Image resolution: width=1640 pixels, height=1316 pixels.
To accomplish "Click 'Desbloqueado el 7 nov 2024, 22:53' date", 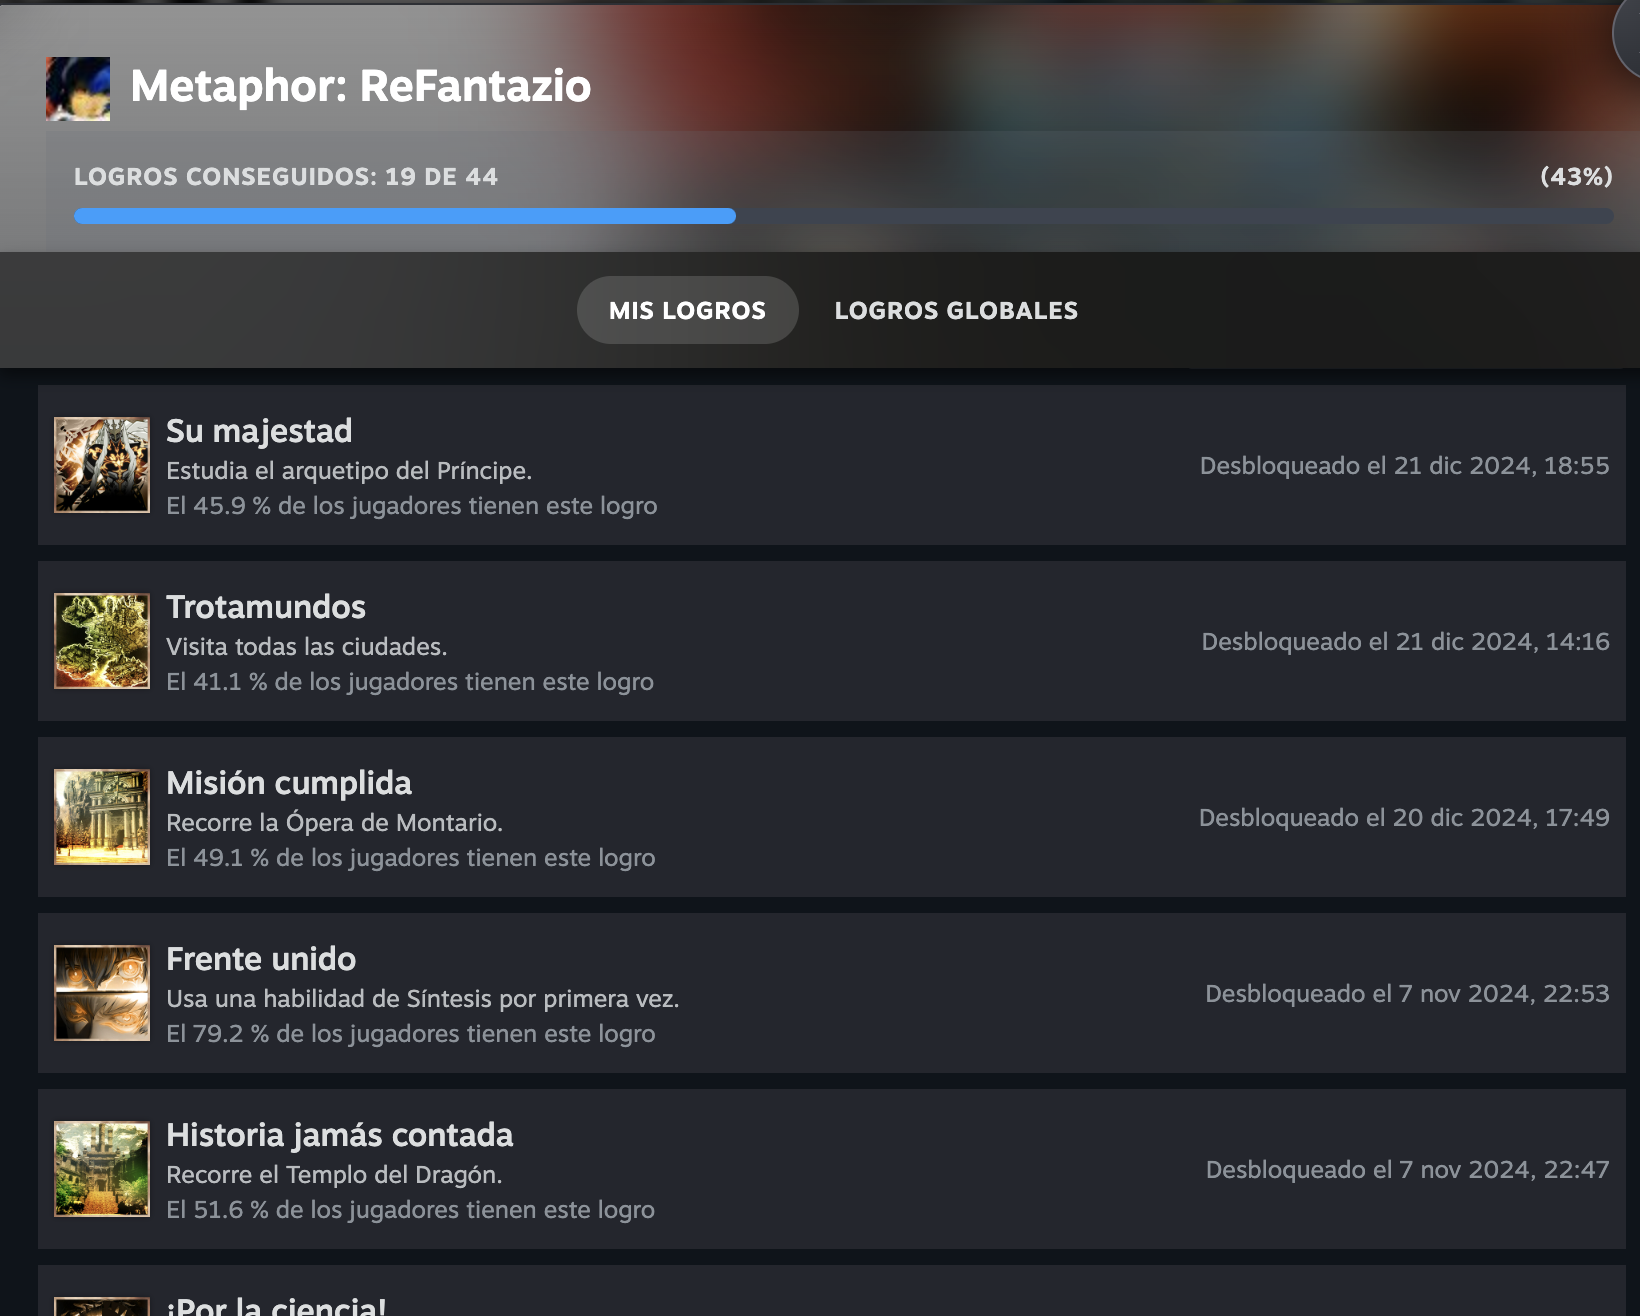I will (x=1407, y=994).
